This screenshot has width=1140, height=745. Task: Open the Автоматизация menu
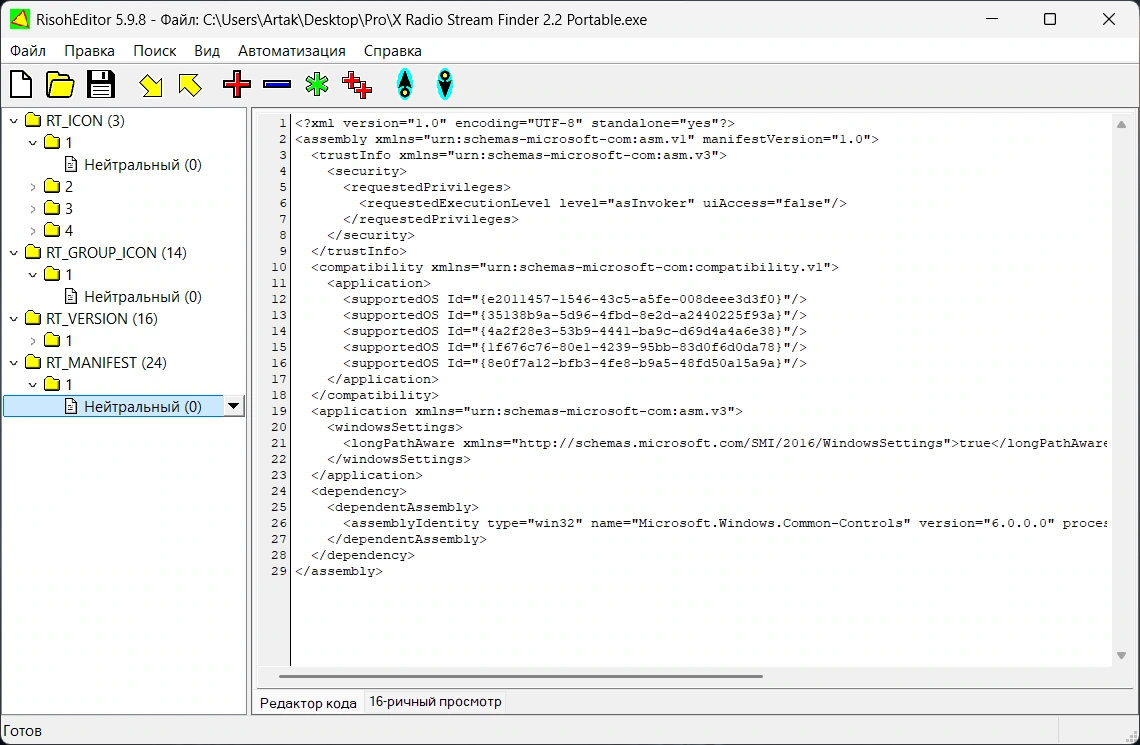292,51
